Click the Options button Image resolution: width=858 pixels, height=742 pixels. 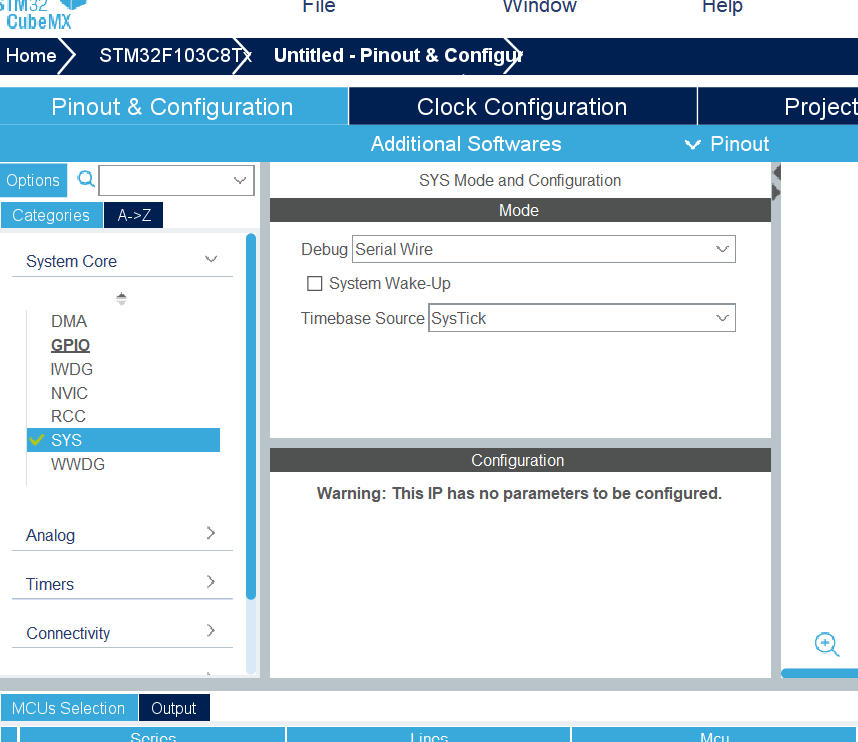click(x=33, y=180)
